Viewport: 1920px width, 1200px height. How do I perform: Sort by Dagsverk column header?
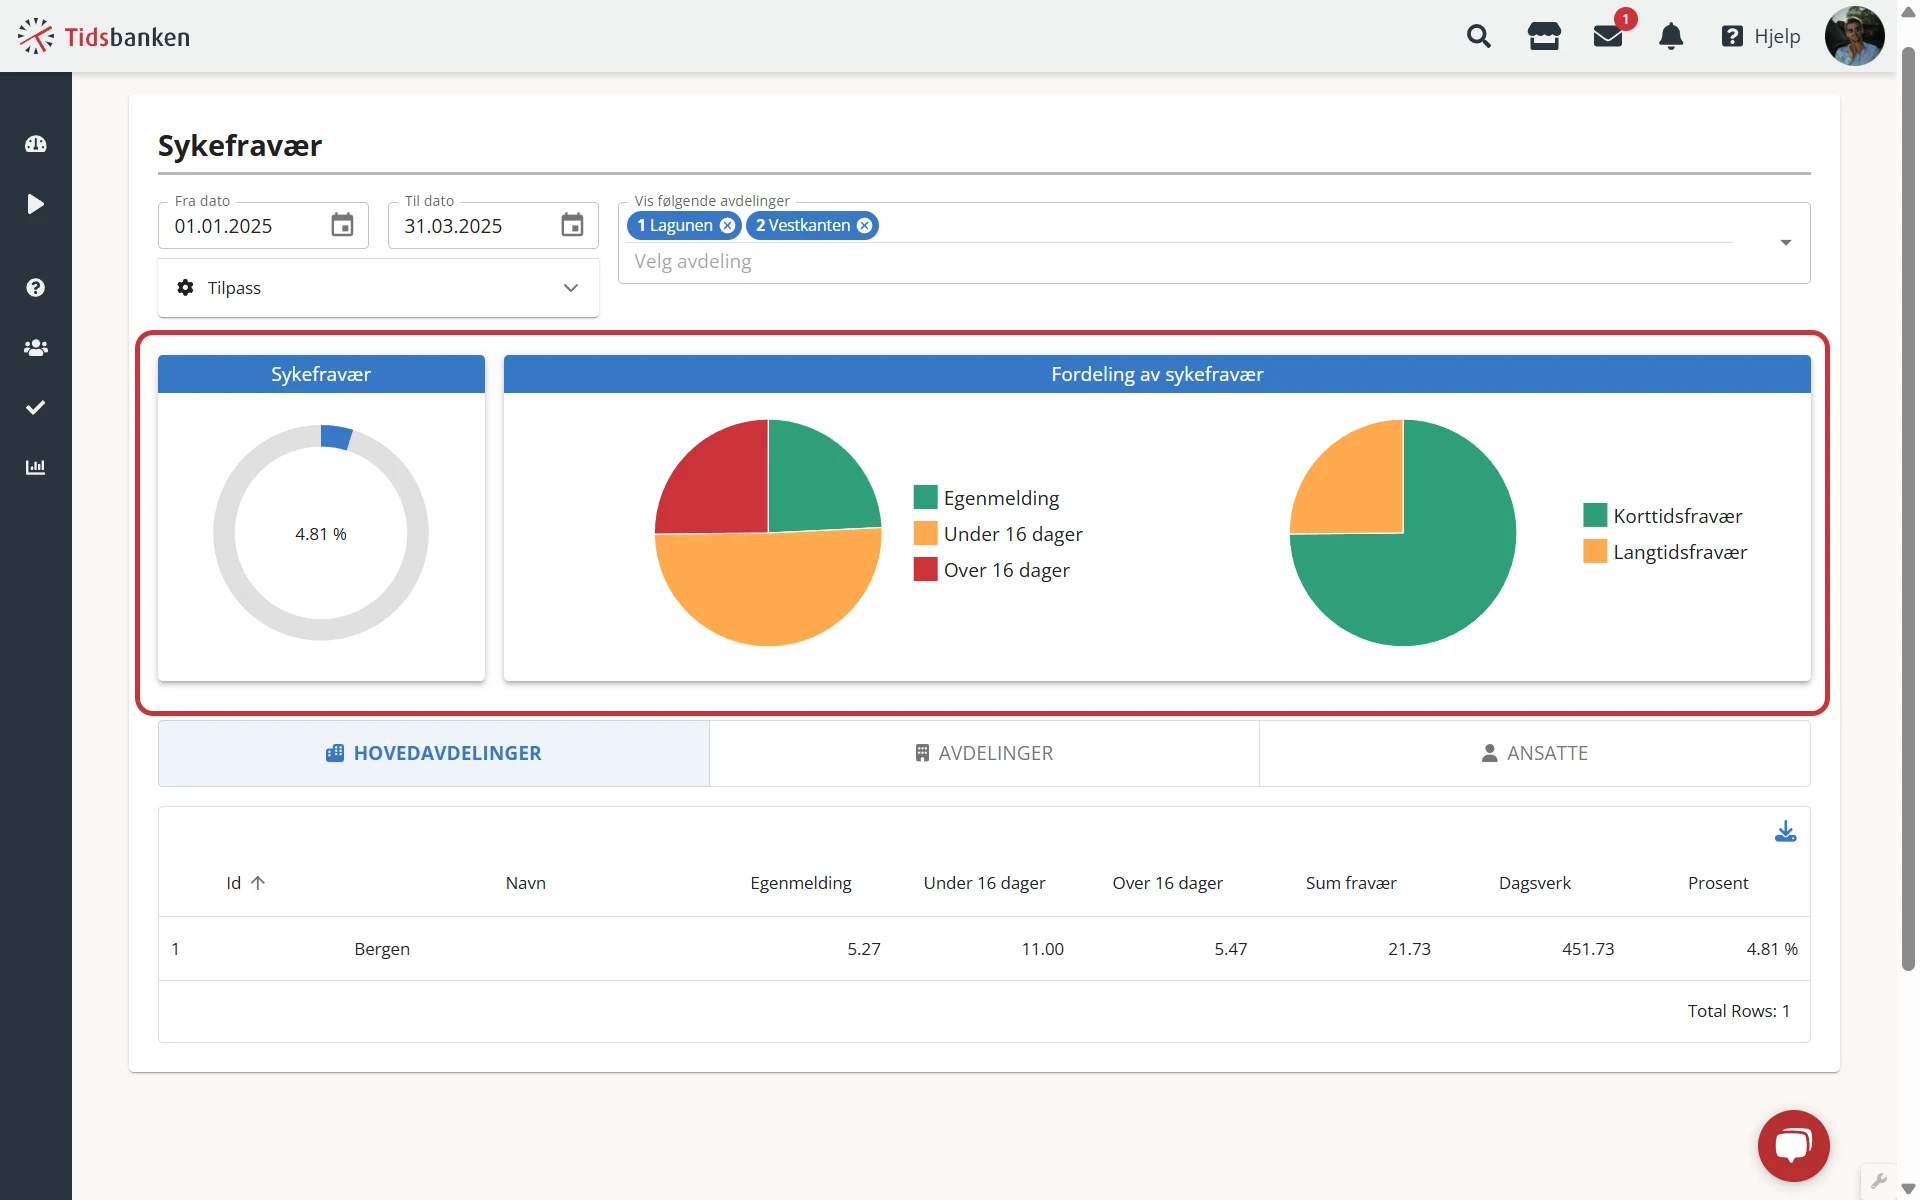click(x=1535, y=883)
